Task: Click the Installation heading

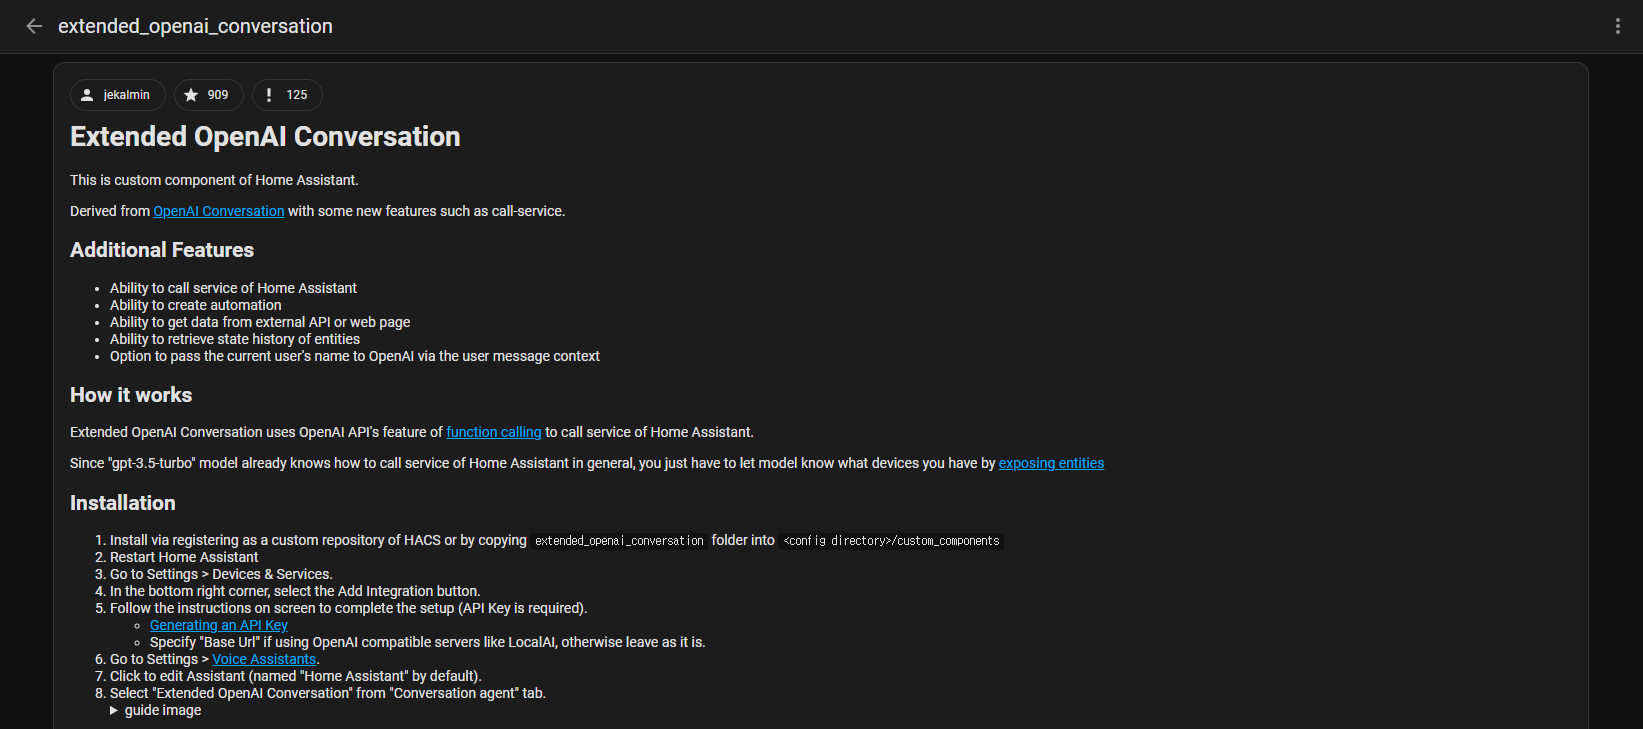Action: click(x=123, y=503)
